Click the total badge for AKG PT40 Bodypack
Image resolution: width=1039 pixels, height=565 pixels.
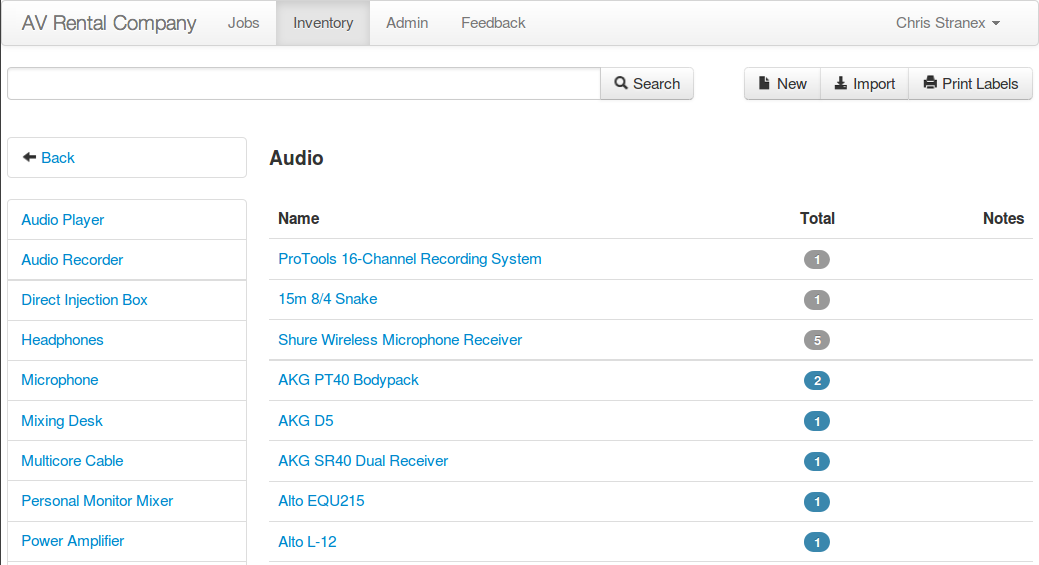pos(816,381)
